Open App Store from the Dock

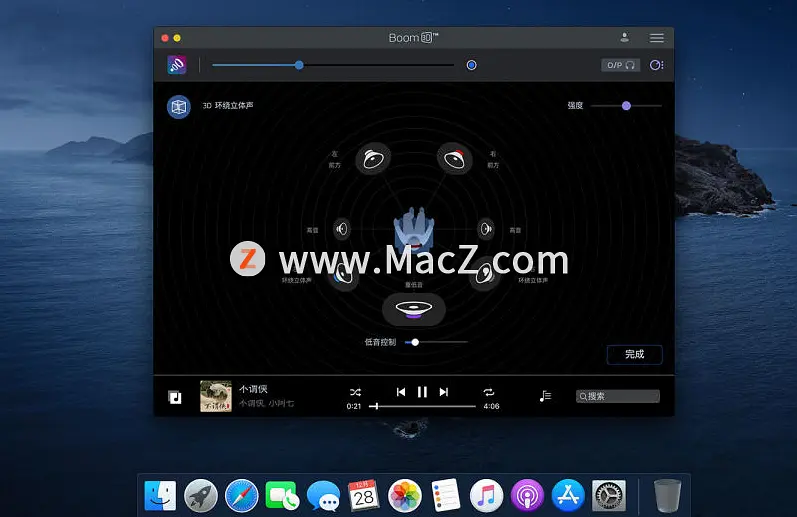[568, 495]
